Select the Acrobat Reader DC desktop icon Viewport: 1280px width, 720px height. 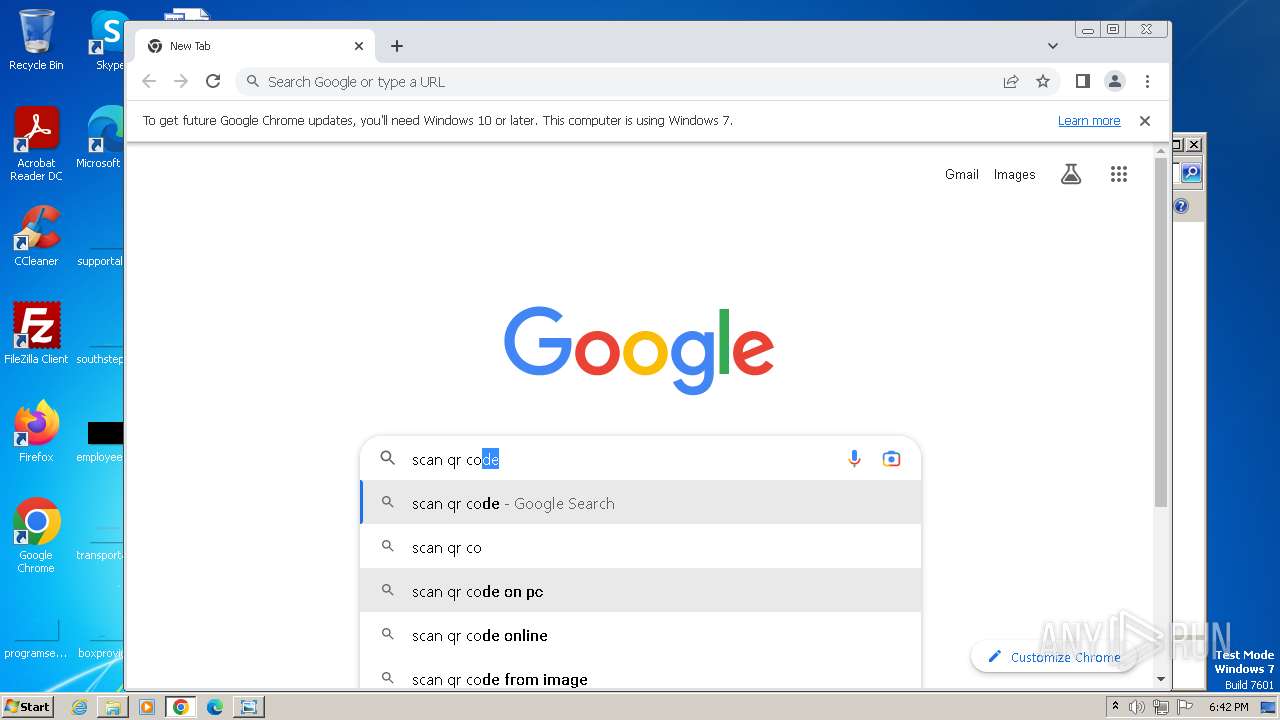point(36,144)
